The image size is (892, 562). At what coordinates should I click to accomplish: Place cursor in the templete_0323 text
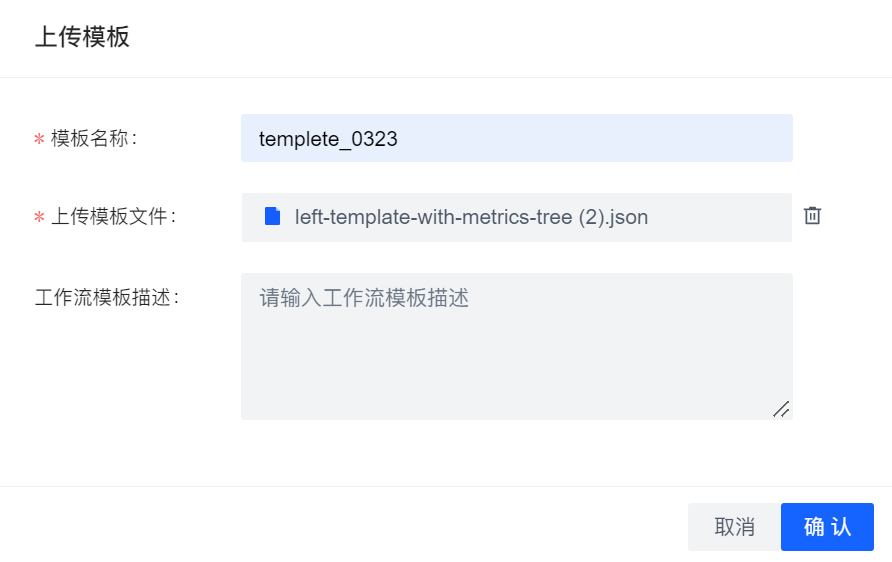click(328, 139)
